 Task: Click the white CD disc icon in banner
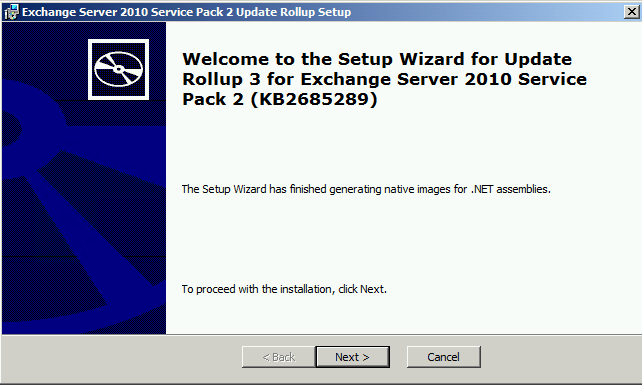(118, 69)
